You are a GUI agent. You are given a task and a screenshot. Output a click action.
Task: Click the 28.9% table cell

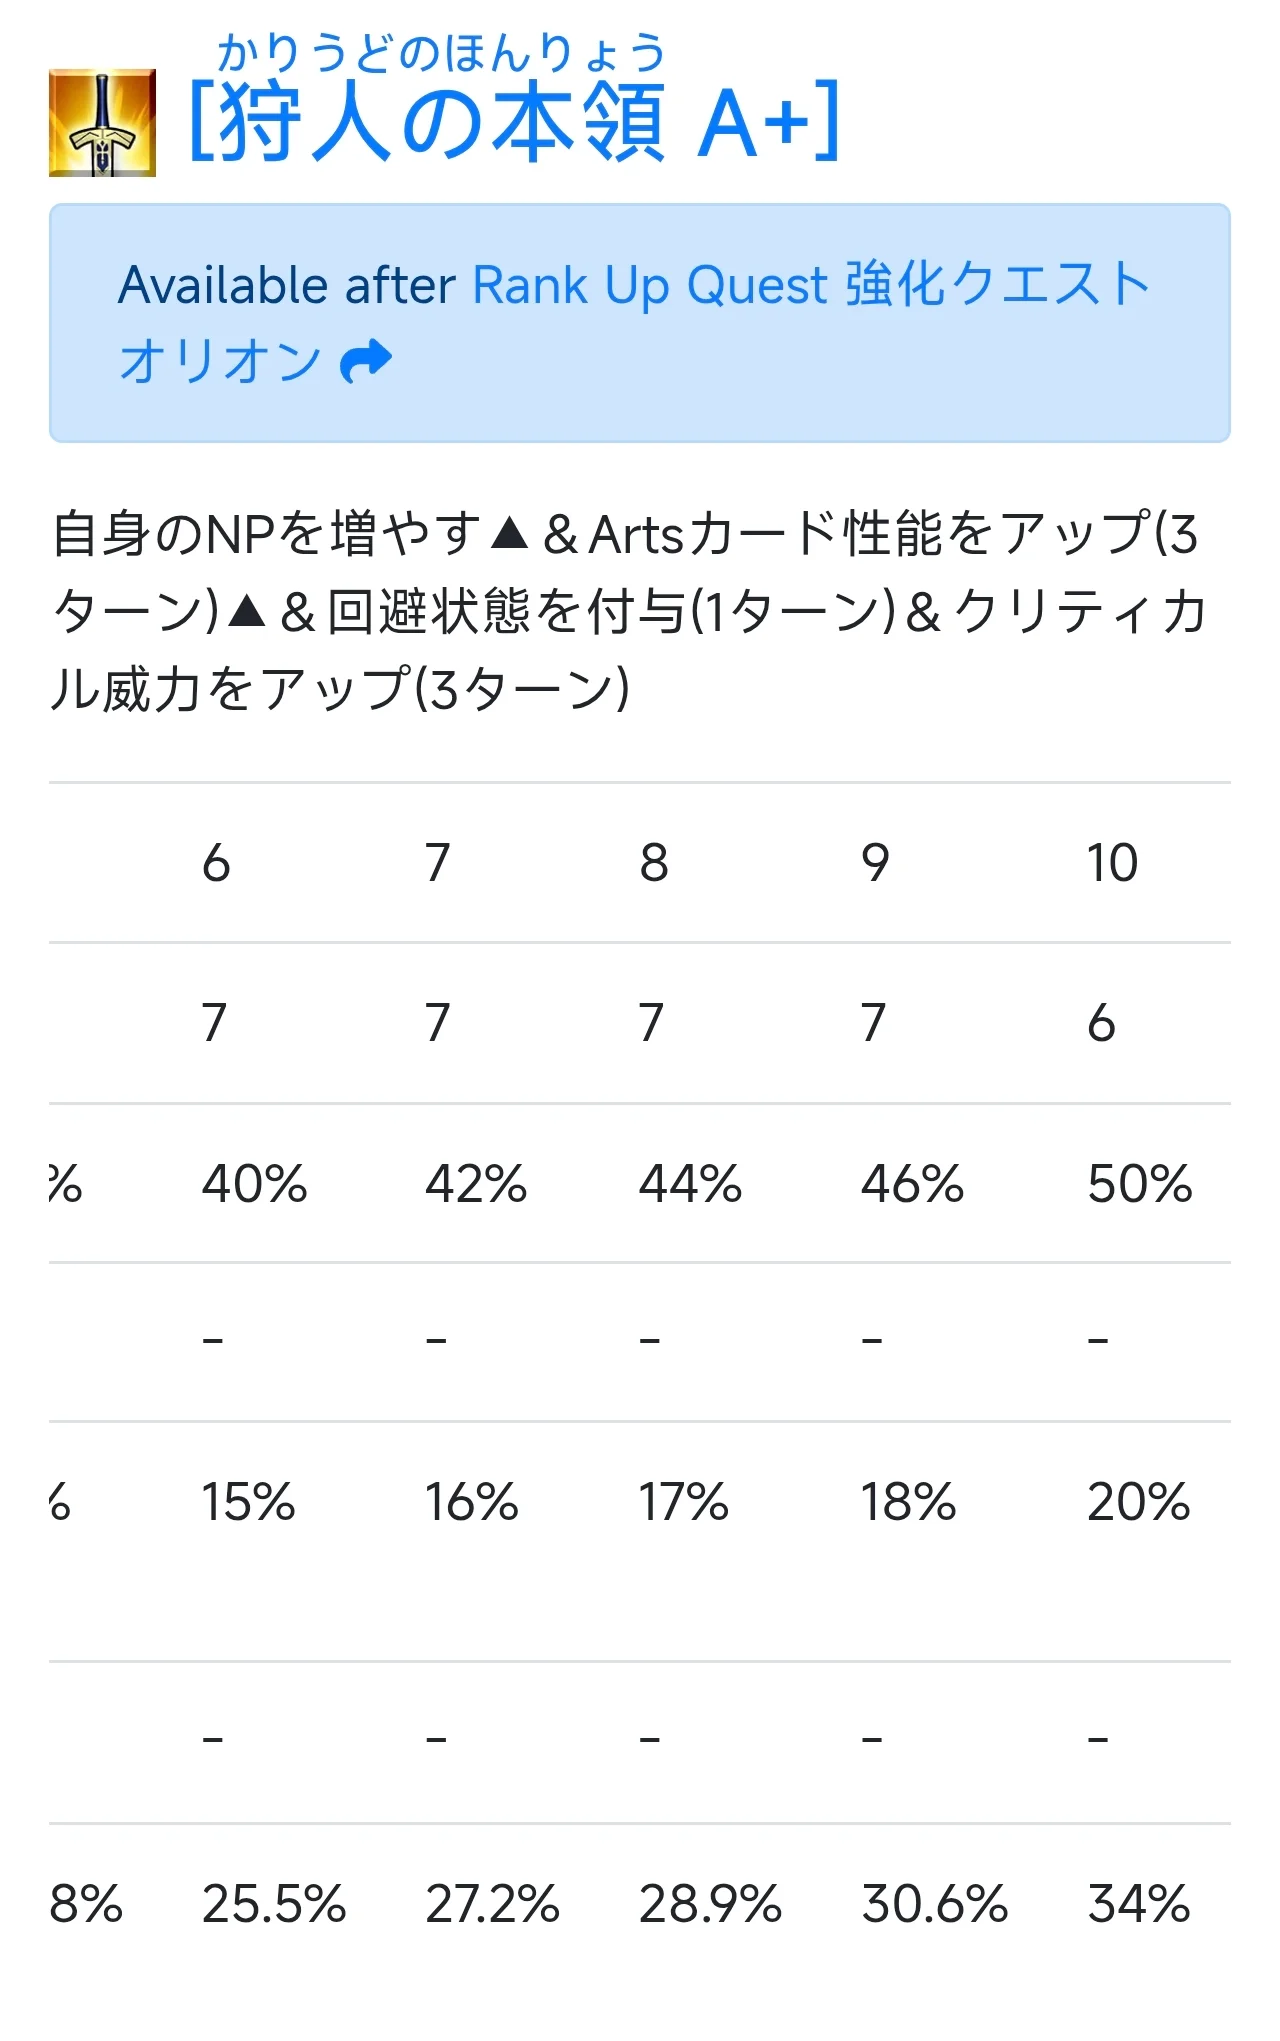click(x=710, y=1904)
